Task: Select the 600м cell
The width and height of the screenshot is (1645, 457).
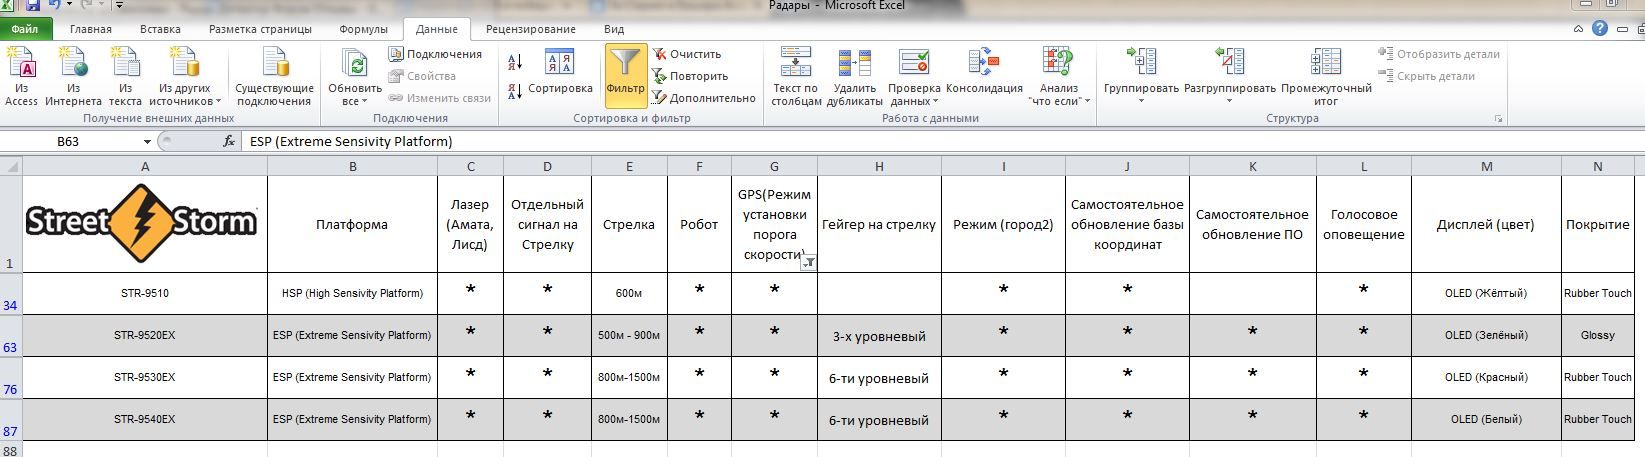Action: pos(629,293)
